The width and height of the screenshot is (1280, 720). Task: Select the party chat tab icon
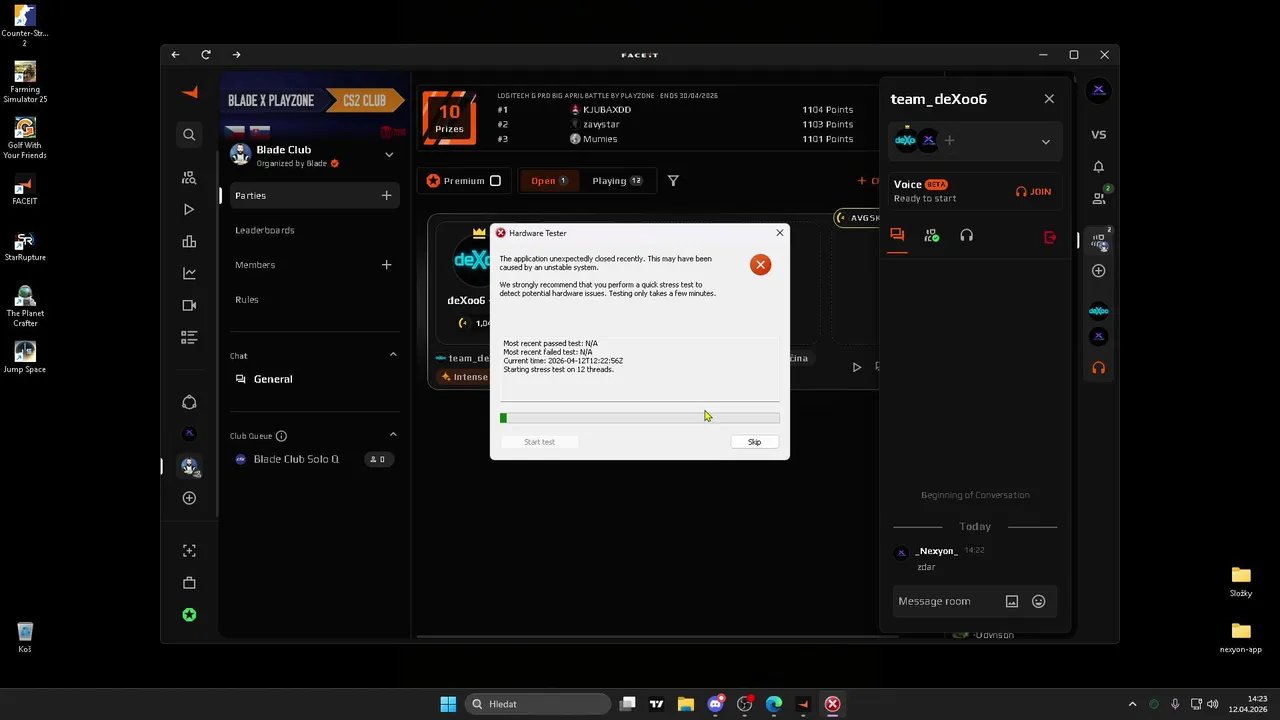click(897, 236)
